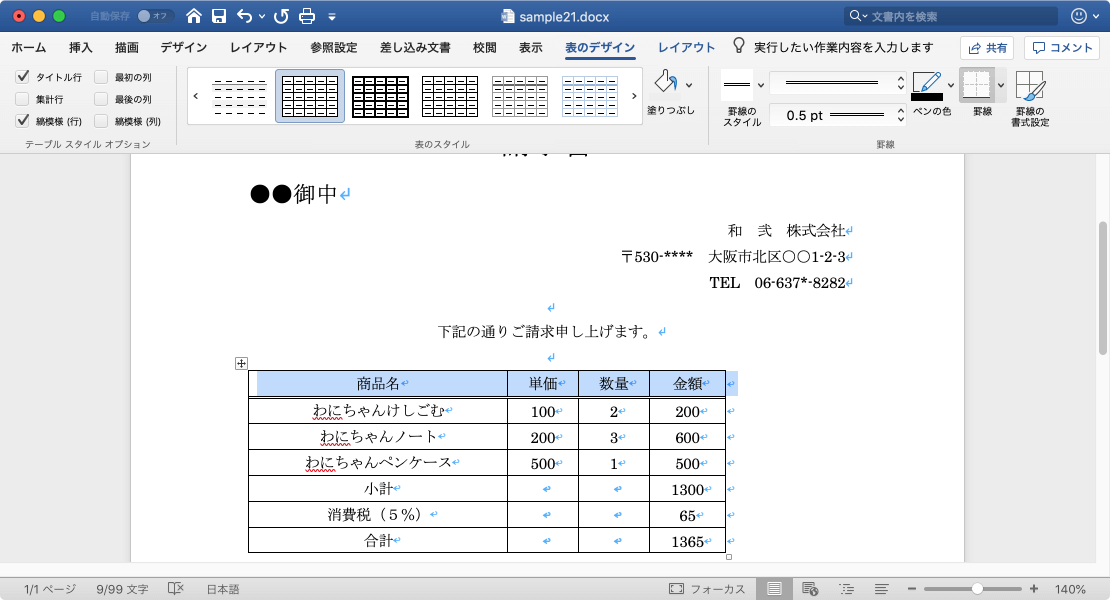
Task: Select the 表のデザイン tab
Action: (x=600, y=47)
